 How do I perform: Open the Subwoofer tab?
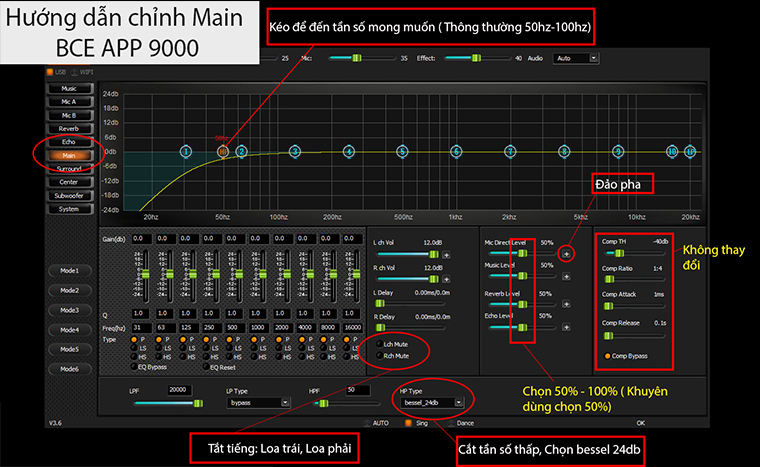point(69,195)
